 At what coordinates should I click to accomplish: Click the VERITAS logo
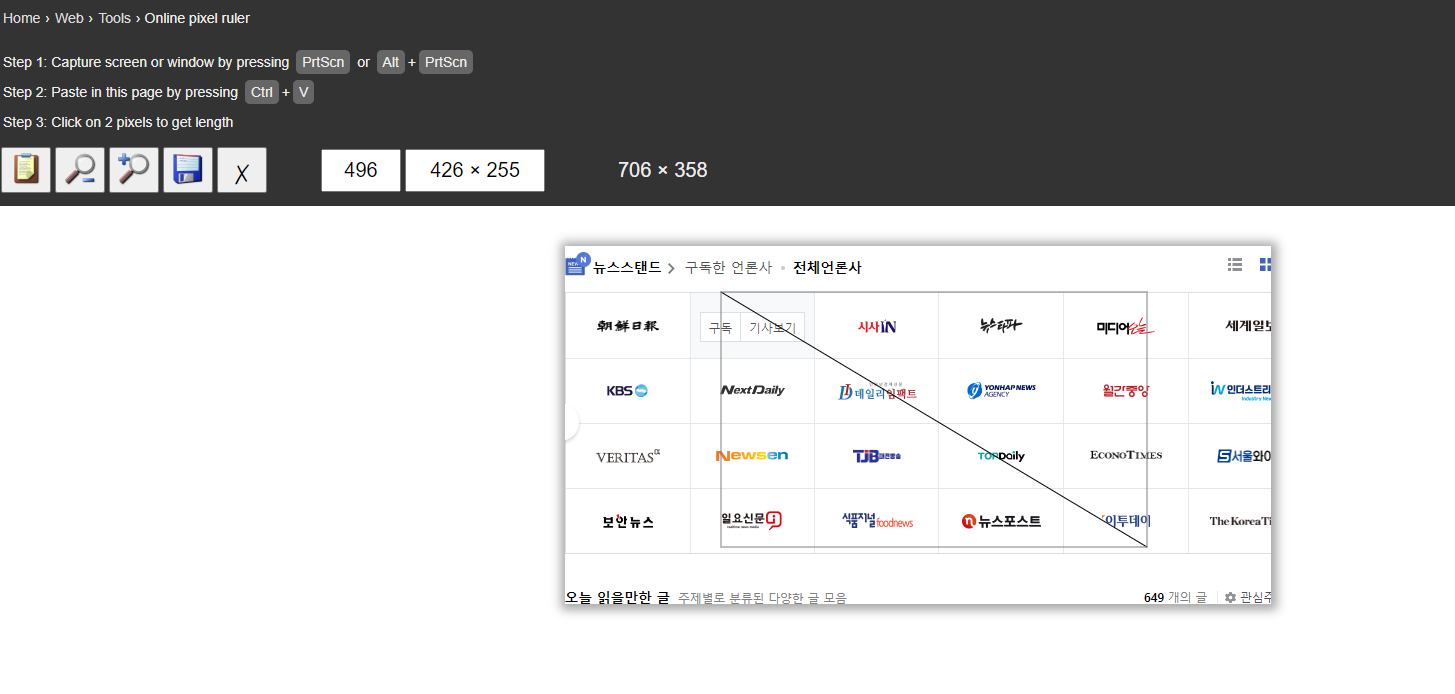(x=628, y=456)
